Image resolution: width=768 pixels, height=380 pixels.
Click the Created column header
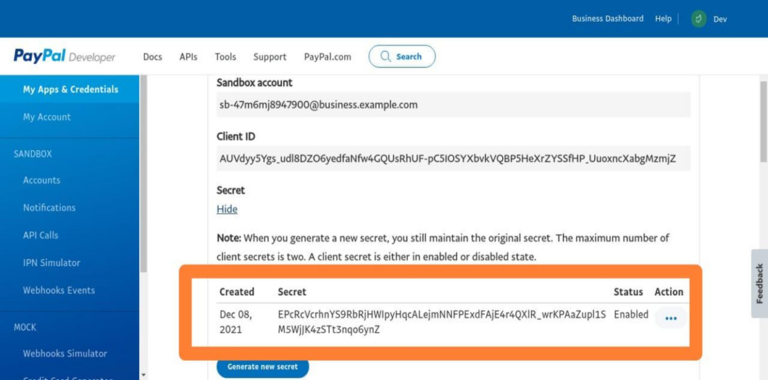237,292
